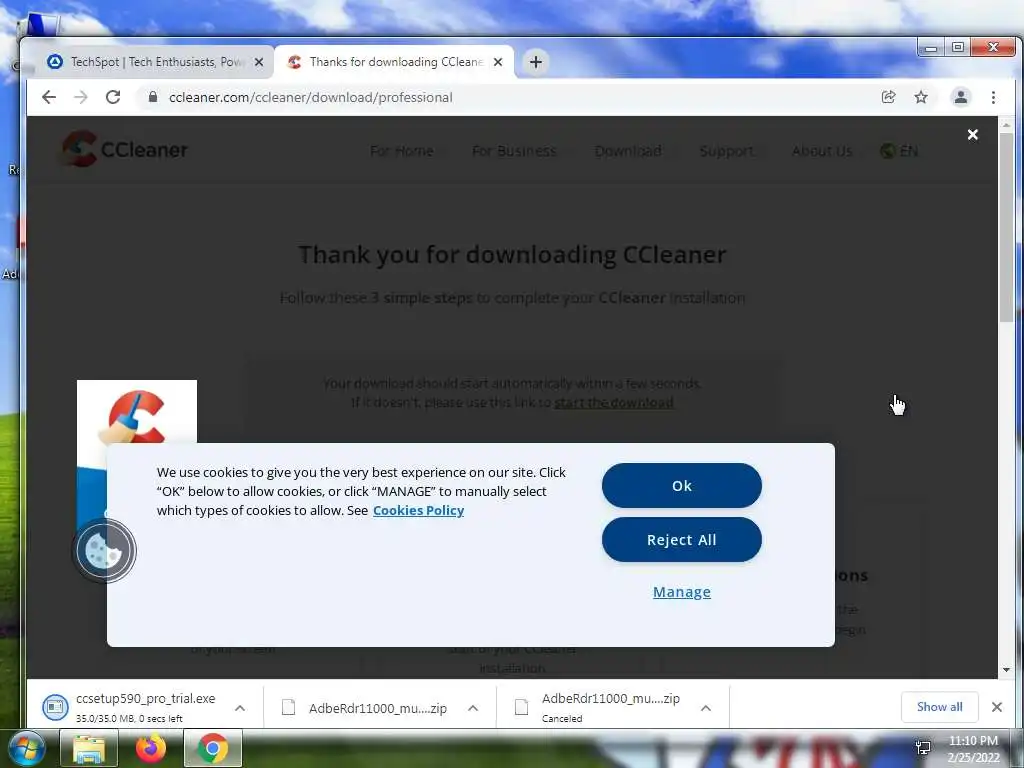Click the CCleaner installer image thumbnail
The width and height of the screenshot is (1024, 768).
tap(136, 411)
